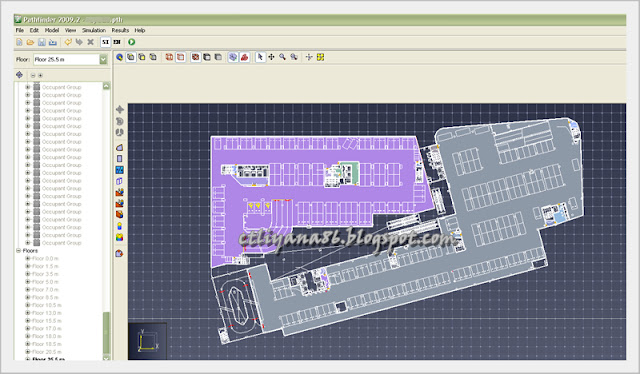The height and width of the screenshot is (374, 640).
Task: Expand all tree nodes with plus icon
Action: tap(40, 76)
